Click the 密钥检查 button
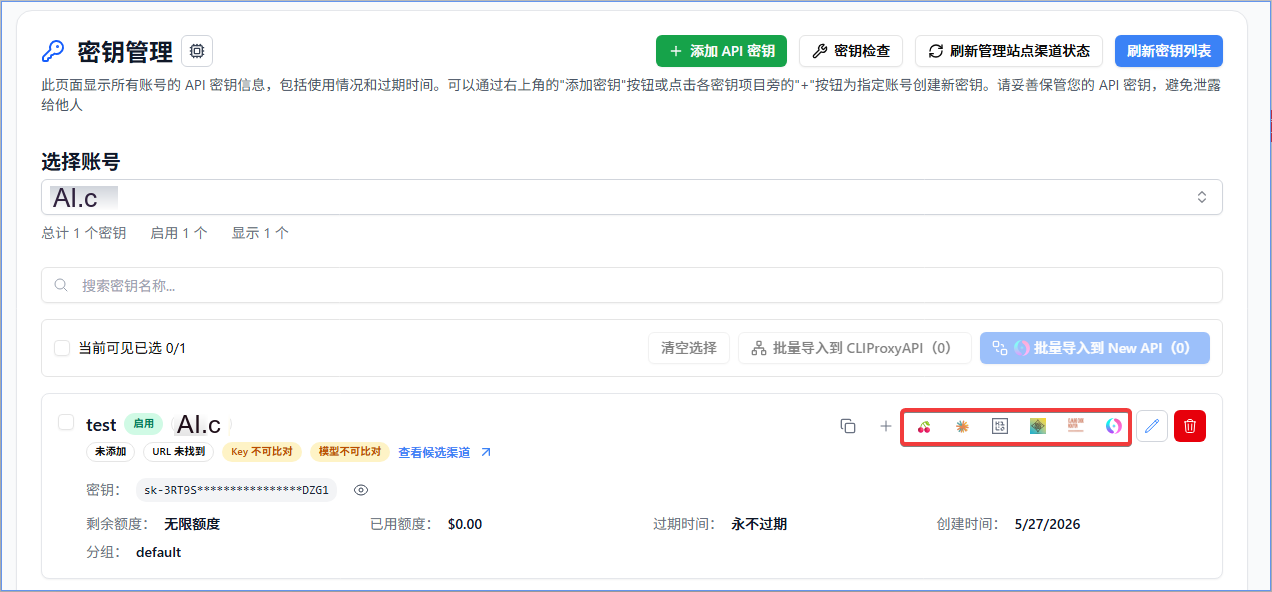This screenshot has height=592, width=1272. pyautogui.click(x=851, y=51)
